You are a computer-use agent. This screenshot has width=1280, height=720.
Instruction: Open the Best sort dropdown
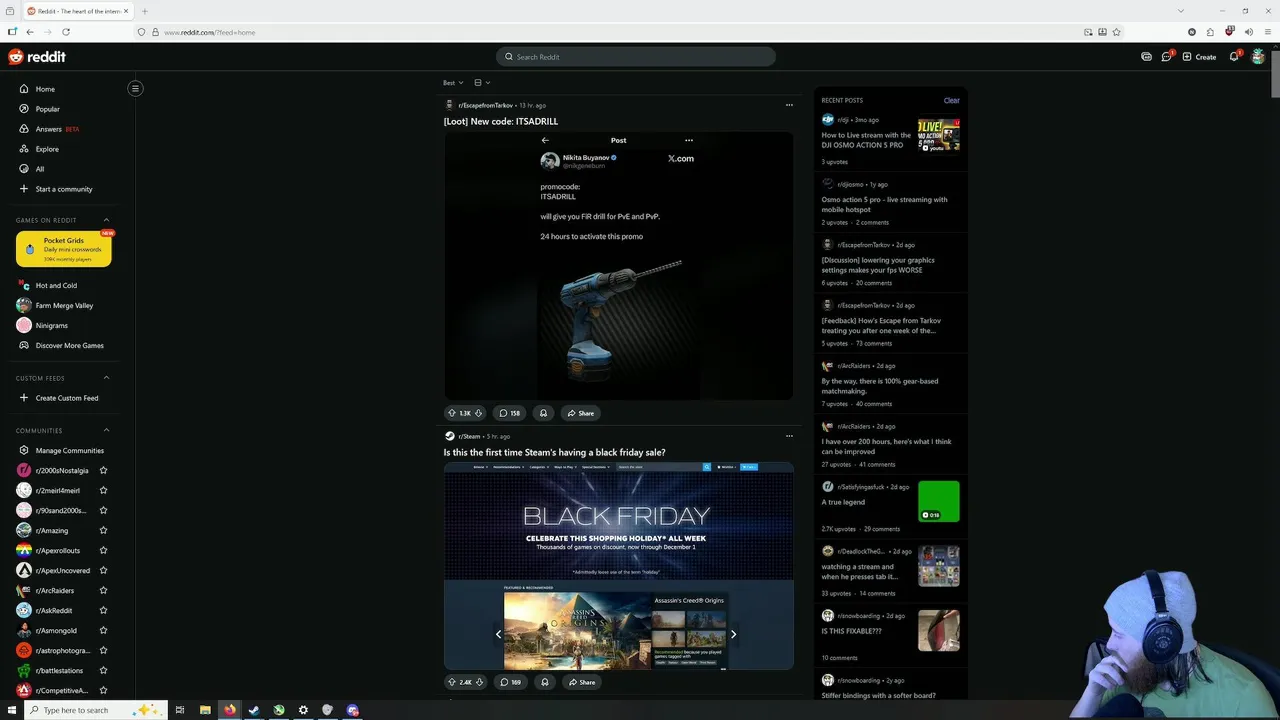(453, 83)
